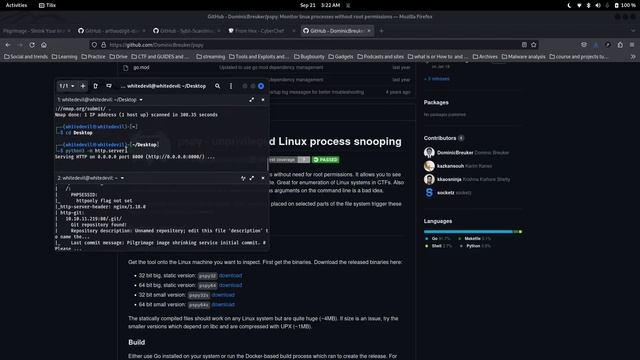Viewport: 640px width, 360px height.
Task: Open socketz contributor profile
Action: [445, 193]
